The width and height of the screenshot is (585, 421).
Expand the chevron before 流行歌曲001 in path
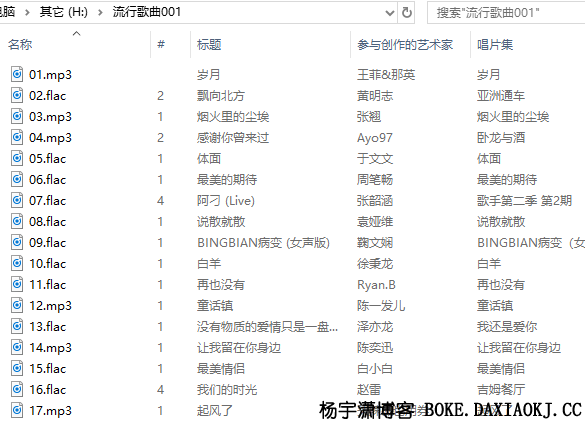(x=100, y=13)
